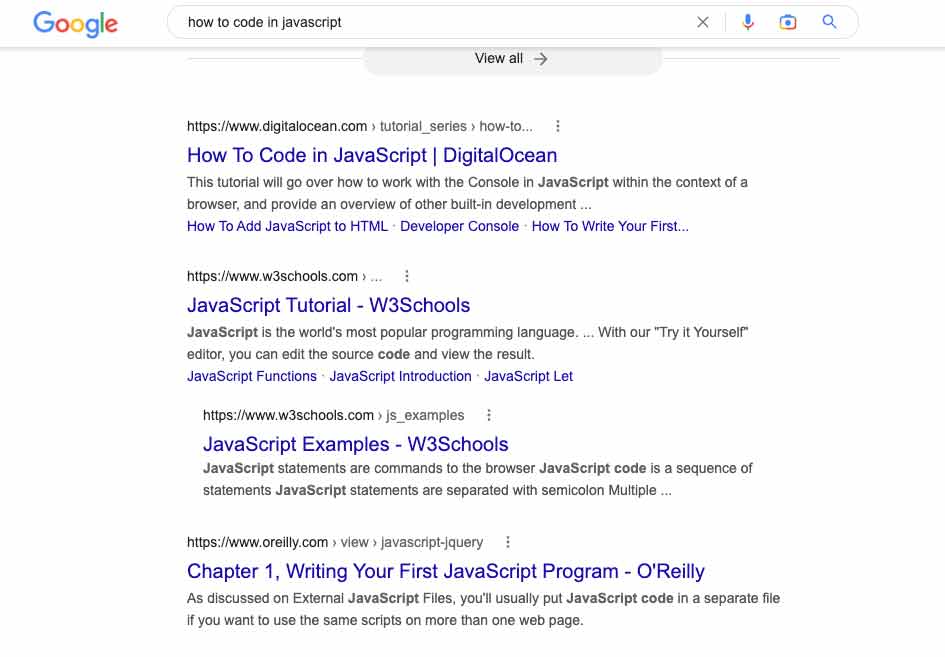
Task: Open three-dot menu for O'Reilly result
Action: click(508, 542)
